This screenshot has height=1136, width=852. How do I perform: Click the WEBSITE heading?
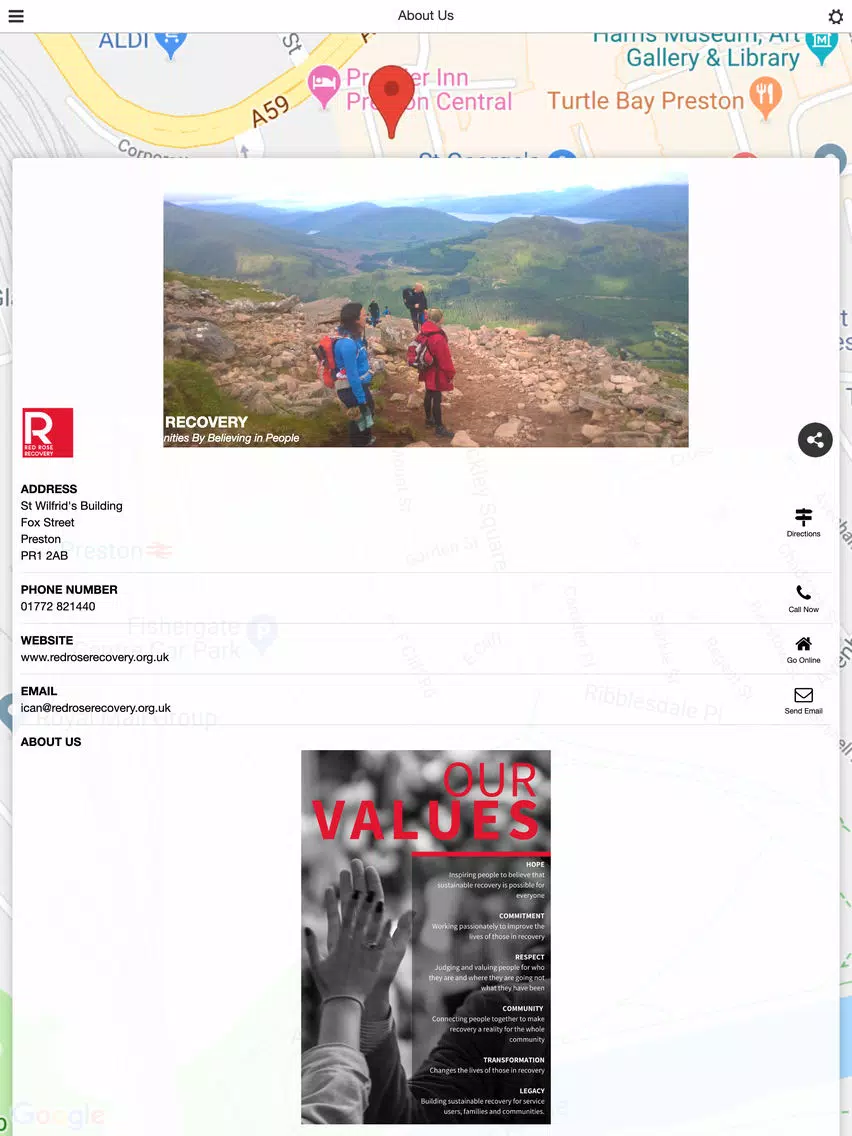[47, 640]
